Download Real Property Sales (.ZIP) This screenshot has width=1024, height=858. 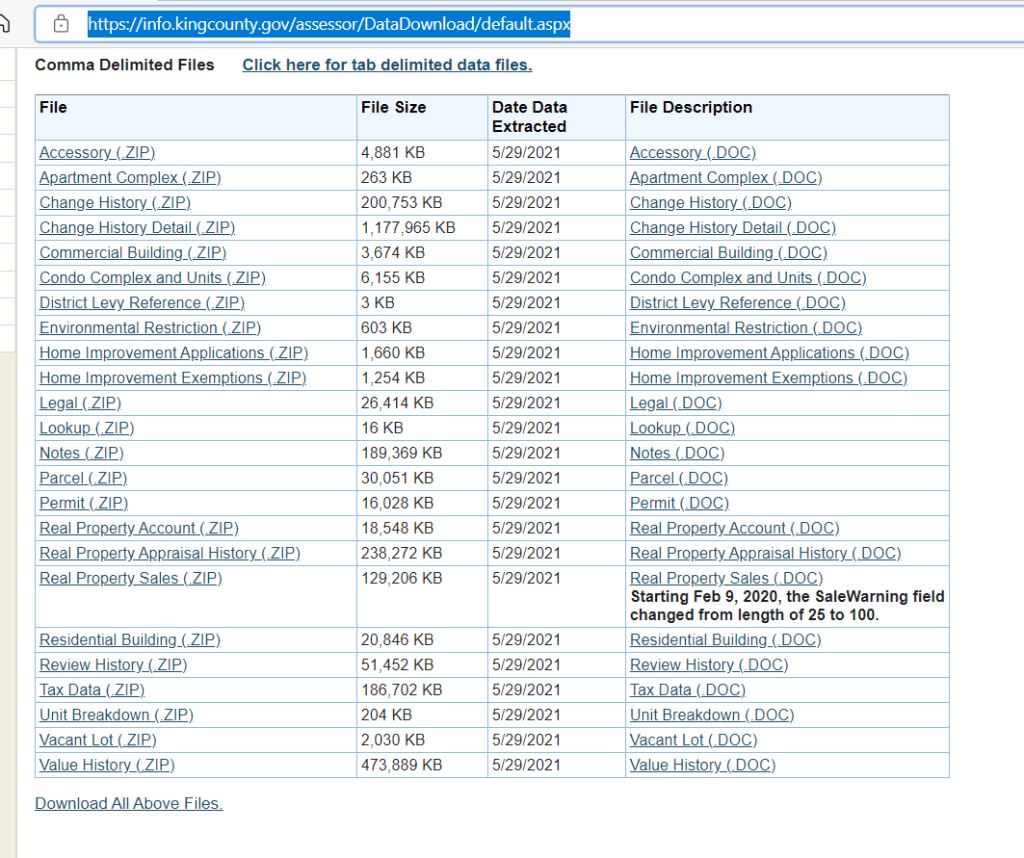pos(130,578)
